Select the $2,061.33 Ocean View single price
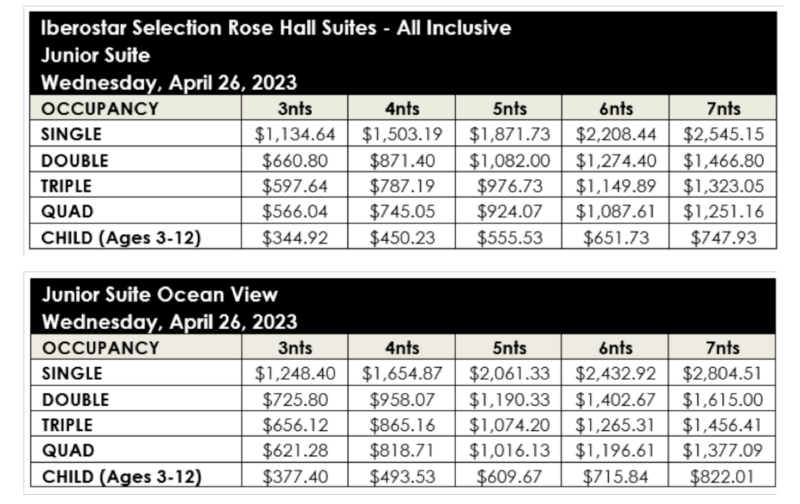 click(x=509, y=373)
